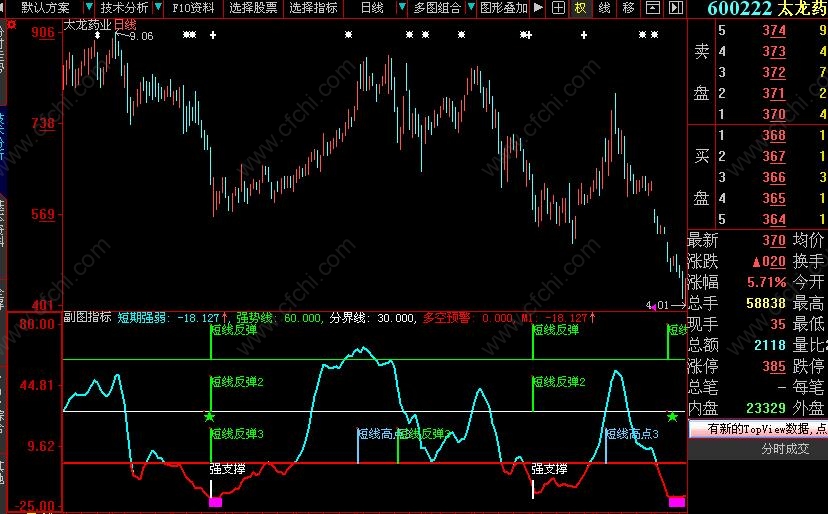Click the 涨停 385 value
This screenshot has height=514, width=828.
coord(774,366)
